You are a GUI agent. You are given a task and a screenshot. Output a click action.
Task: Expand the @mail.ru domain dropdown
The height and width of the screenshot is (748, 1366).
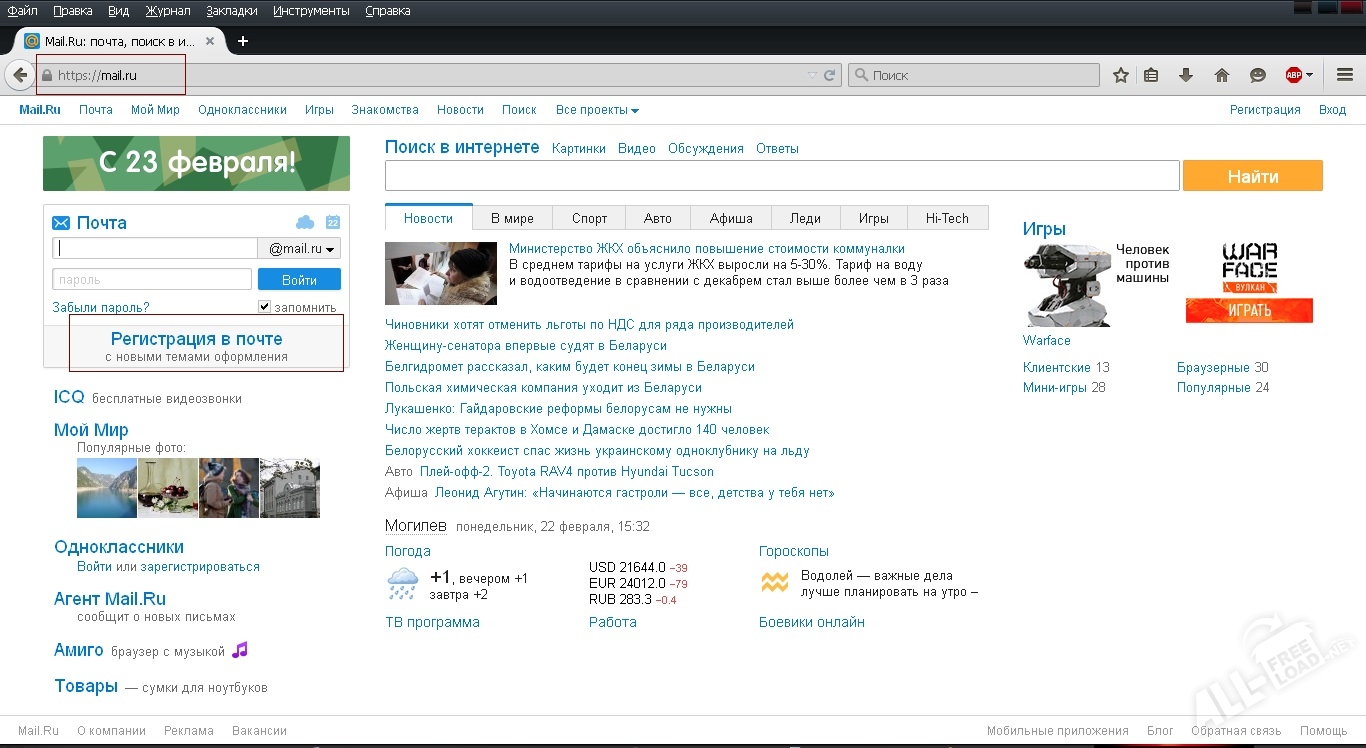point(300,249)
